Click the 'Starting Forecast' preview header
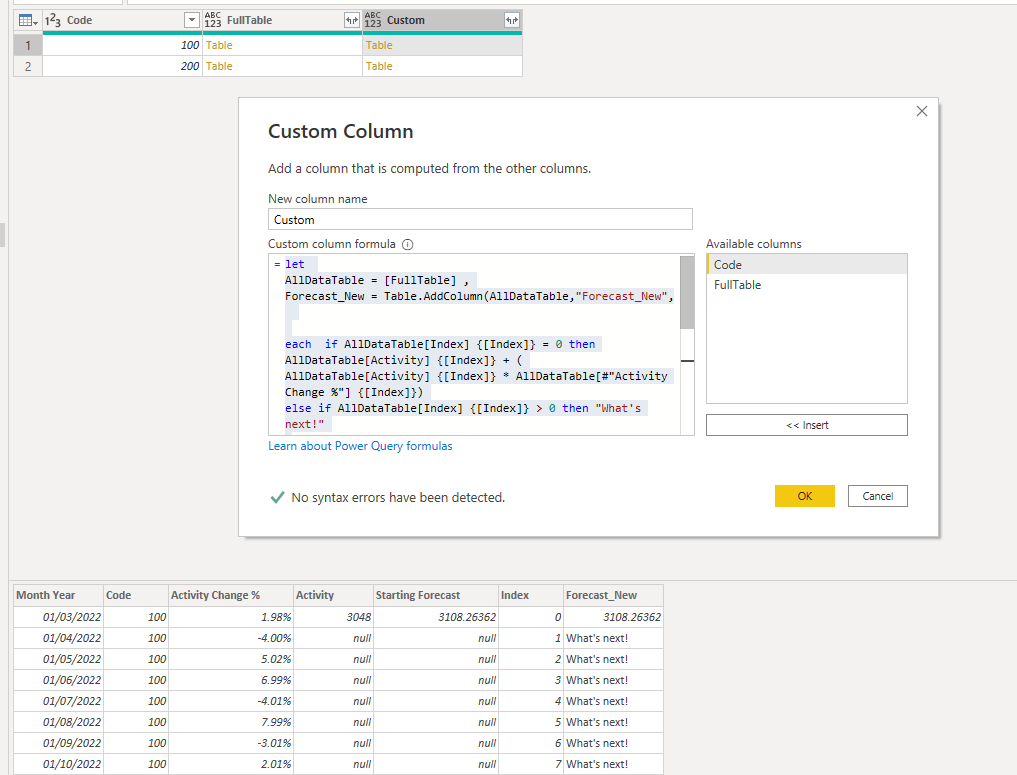The height and width of the screenshot is (775, 1017). (x=435, y=595)
